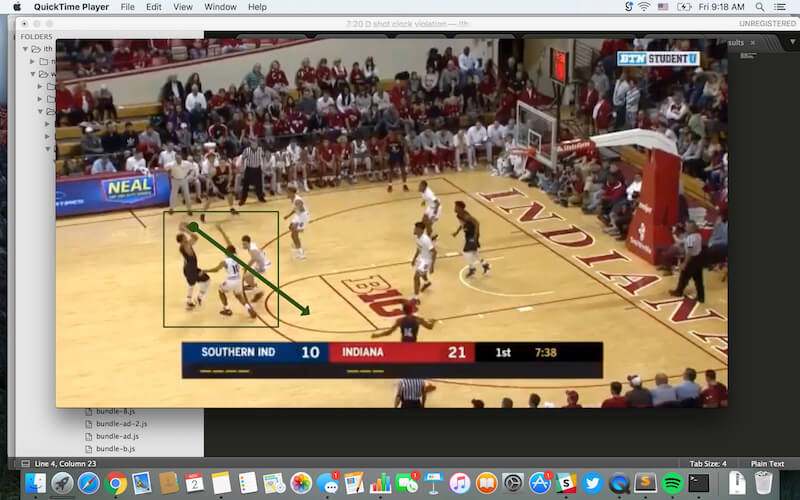Open Numbers from the Dock

[381, 483]
